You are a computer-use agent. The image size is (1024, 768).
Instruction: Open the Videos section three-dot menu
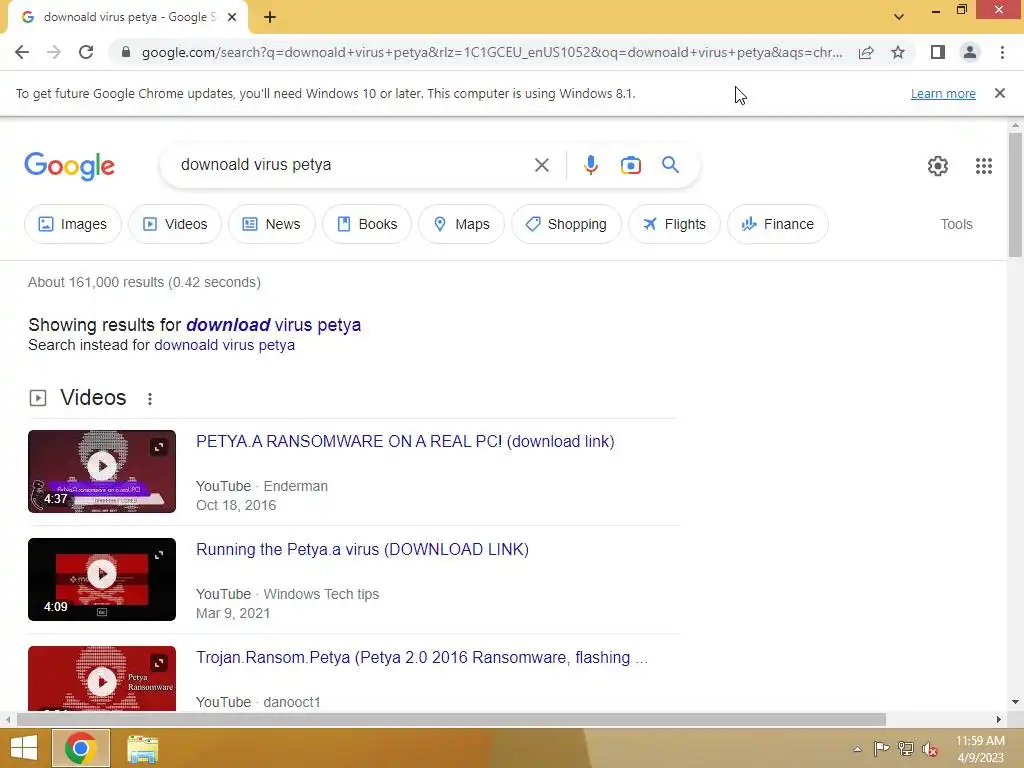coord(150,398)
